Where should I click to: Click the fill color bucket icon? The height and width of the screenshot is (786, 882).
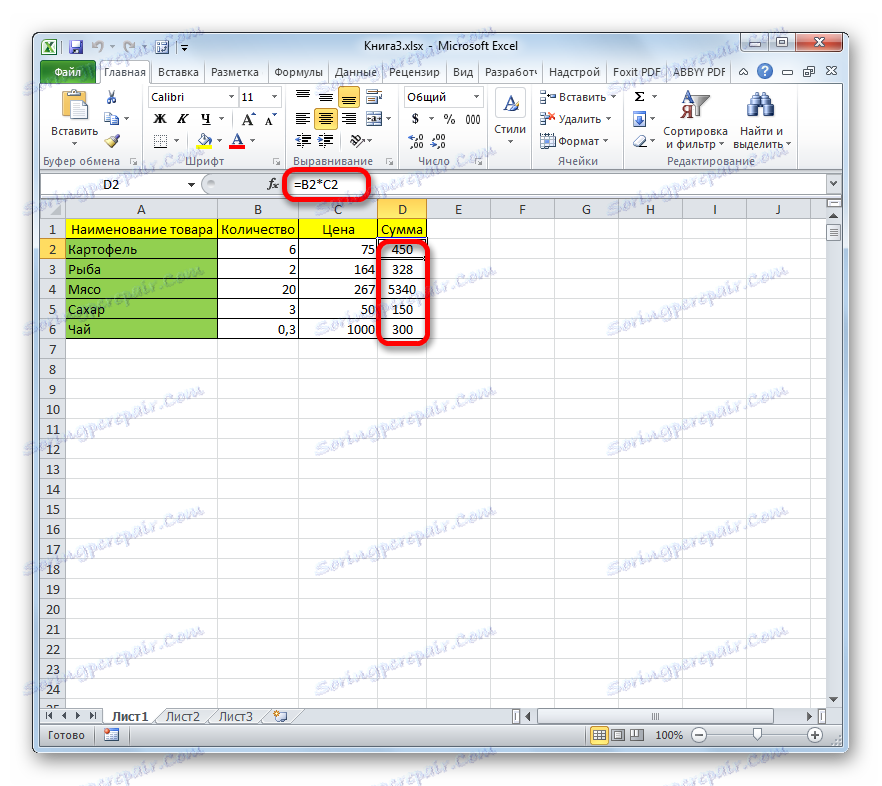click(204, 141)
